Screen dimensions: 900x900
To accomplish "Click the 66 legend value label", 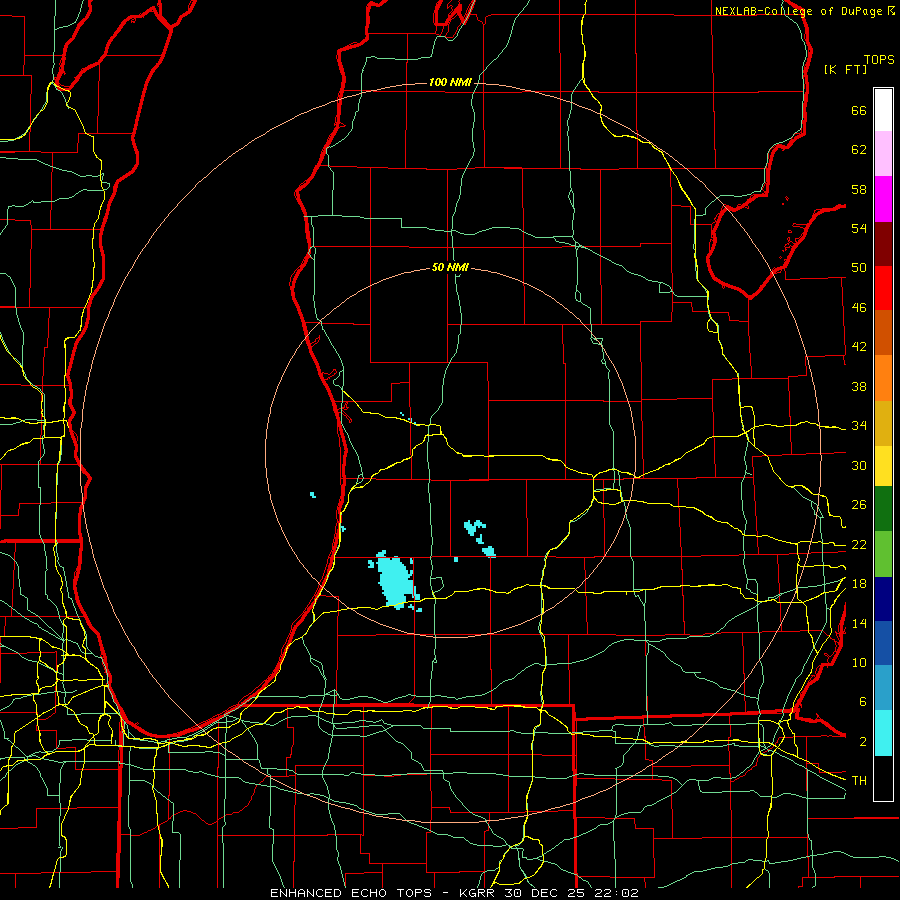I will tap(858, 110).
